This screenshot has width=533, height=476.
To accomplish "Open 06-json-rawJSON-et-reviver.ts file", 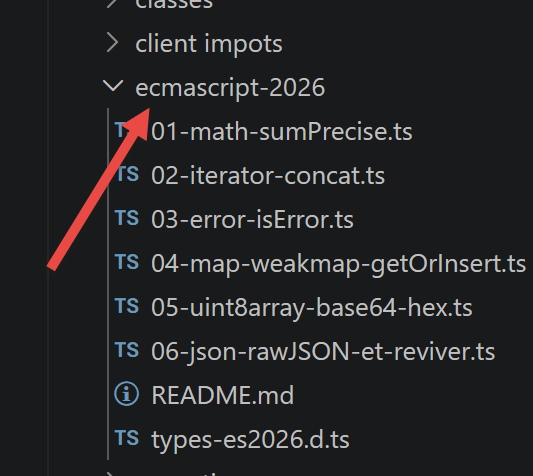I will pyautogui.click(x=323, y=352).
